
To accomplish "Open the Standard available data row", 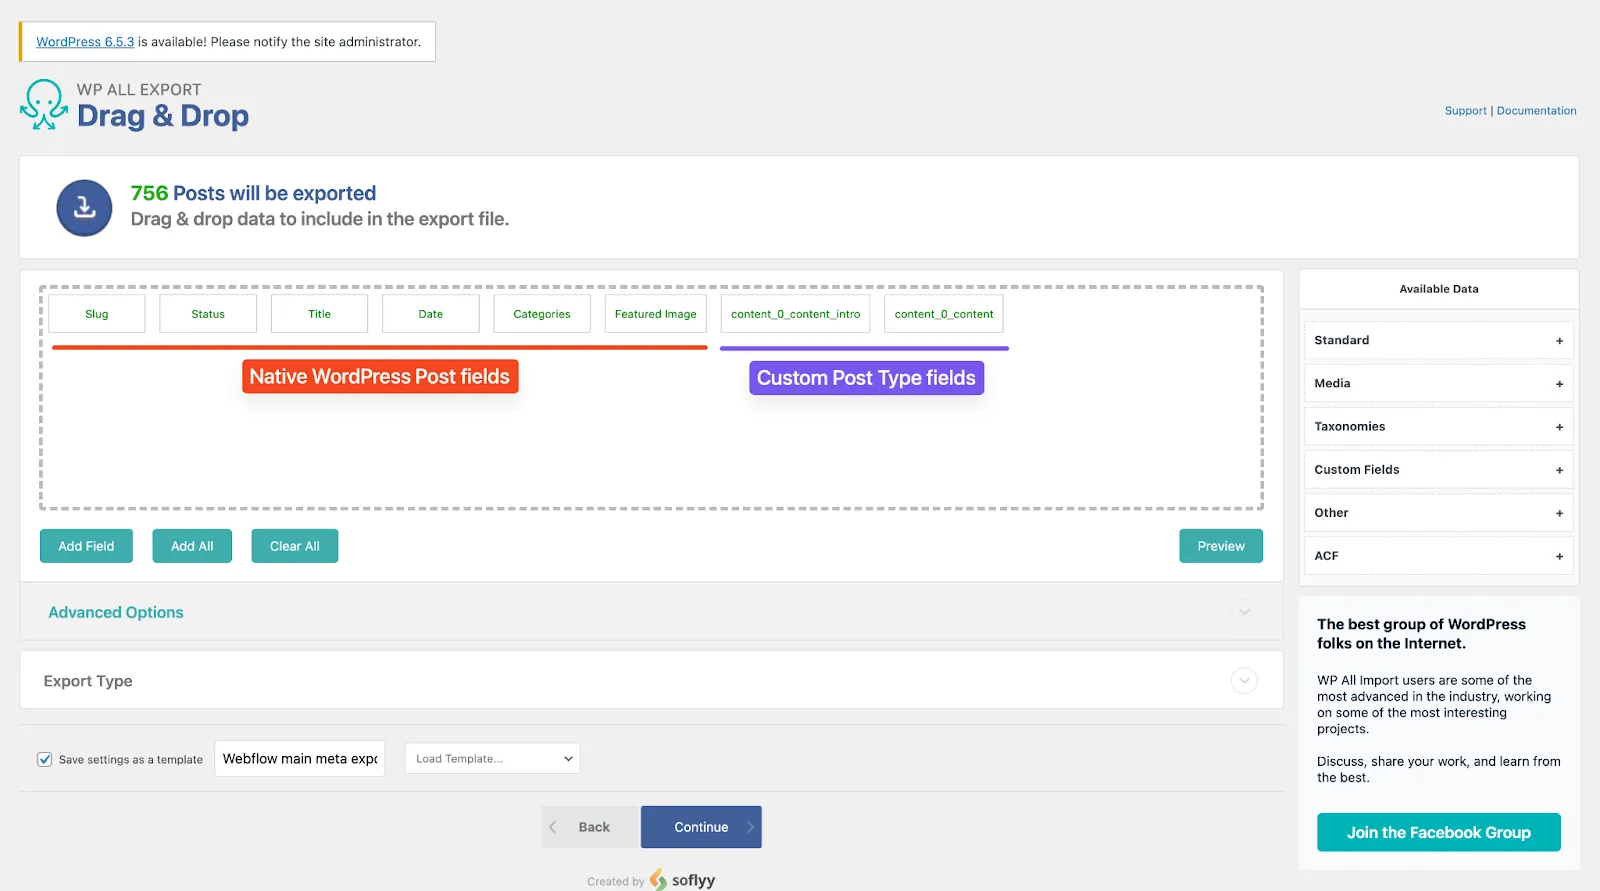I will [x=1438, y=340].
